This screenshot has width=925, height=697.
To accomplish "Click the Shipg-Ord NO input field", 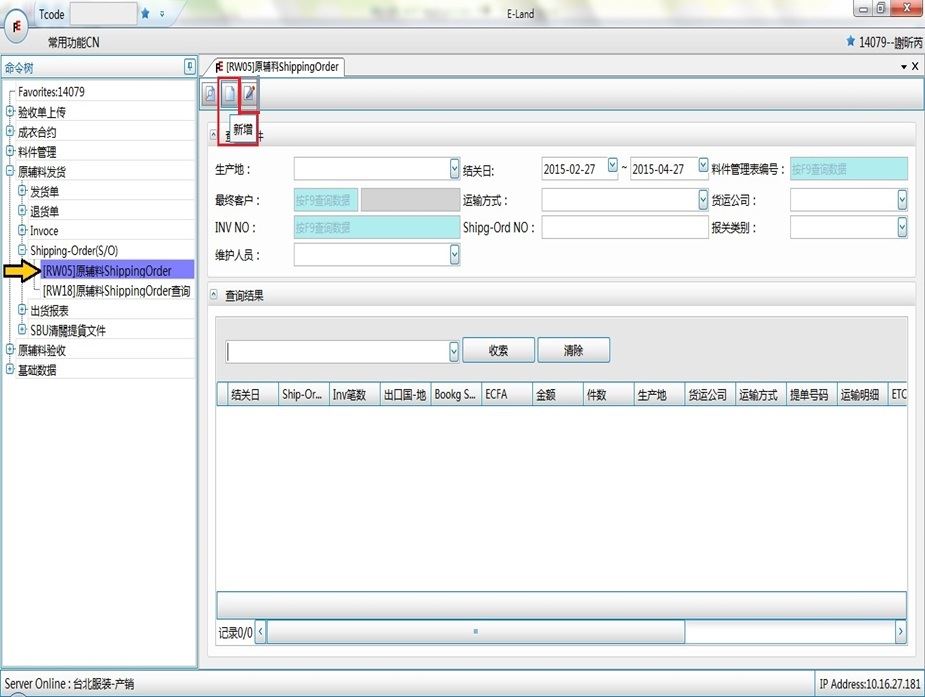I will [x=625, y=228].
